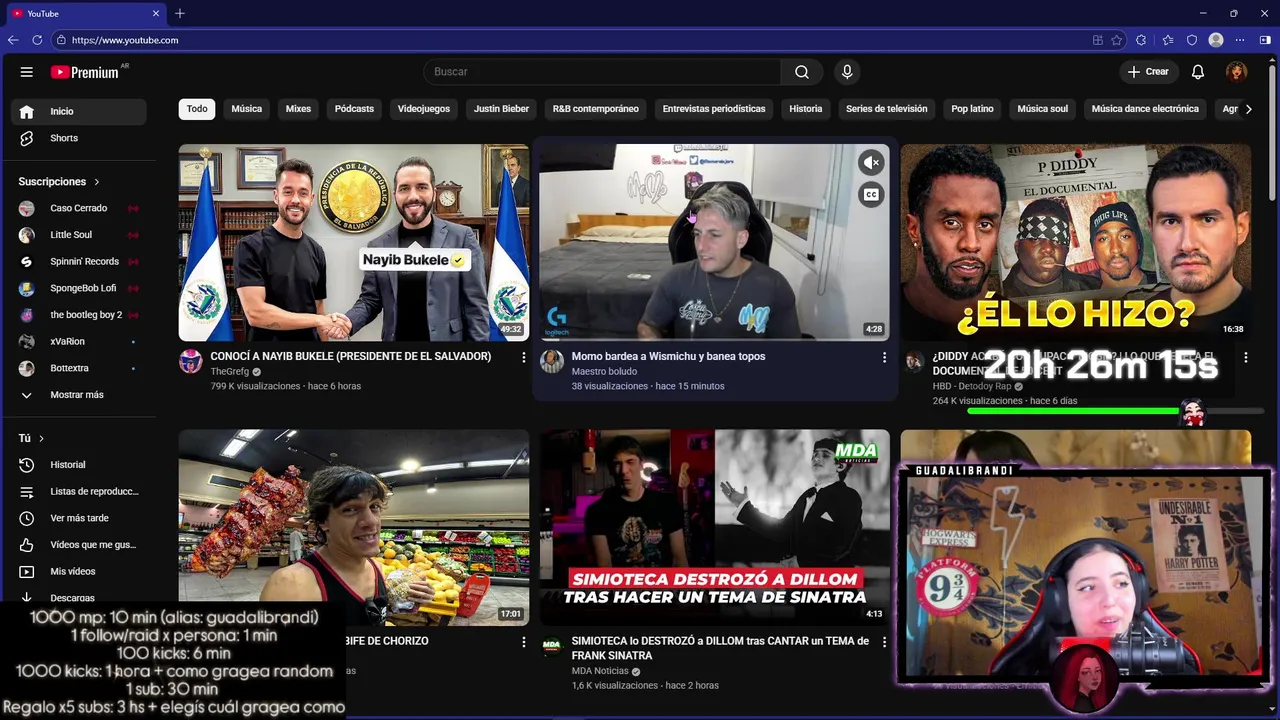Open the browser profile icon
The width and height of the screenshot is (1280, 720).
click(x=1216, y=40)
